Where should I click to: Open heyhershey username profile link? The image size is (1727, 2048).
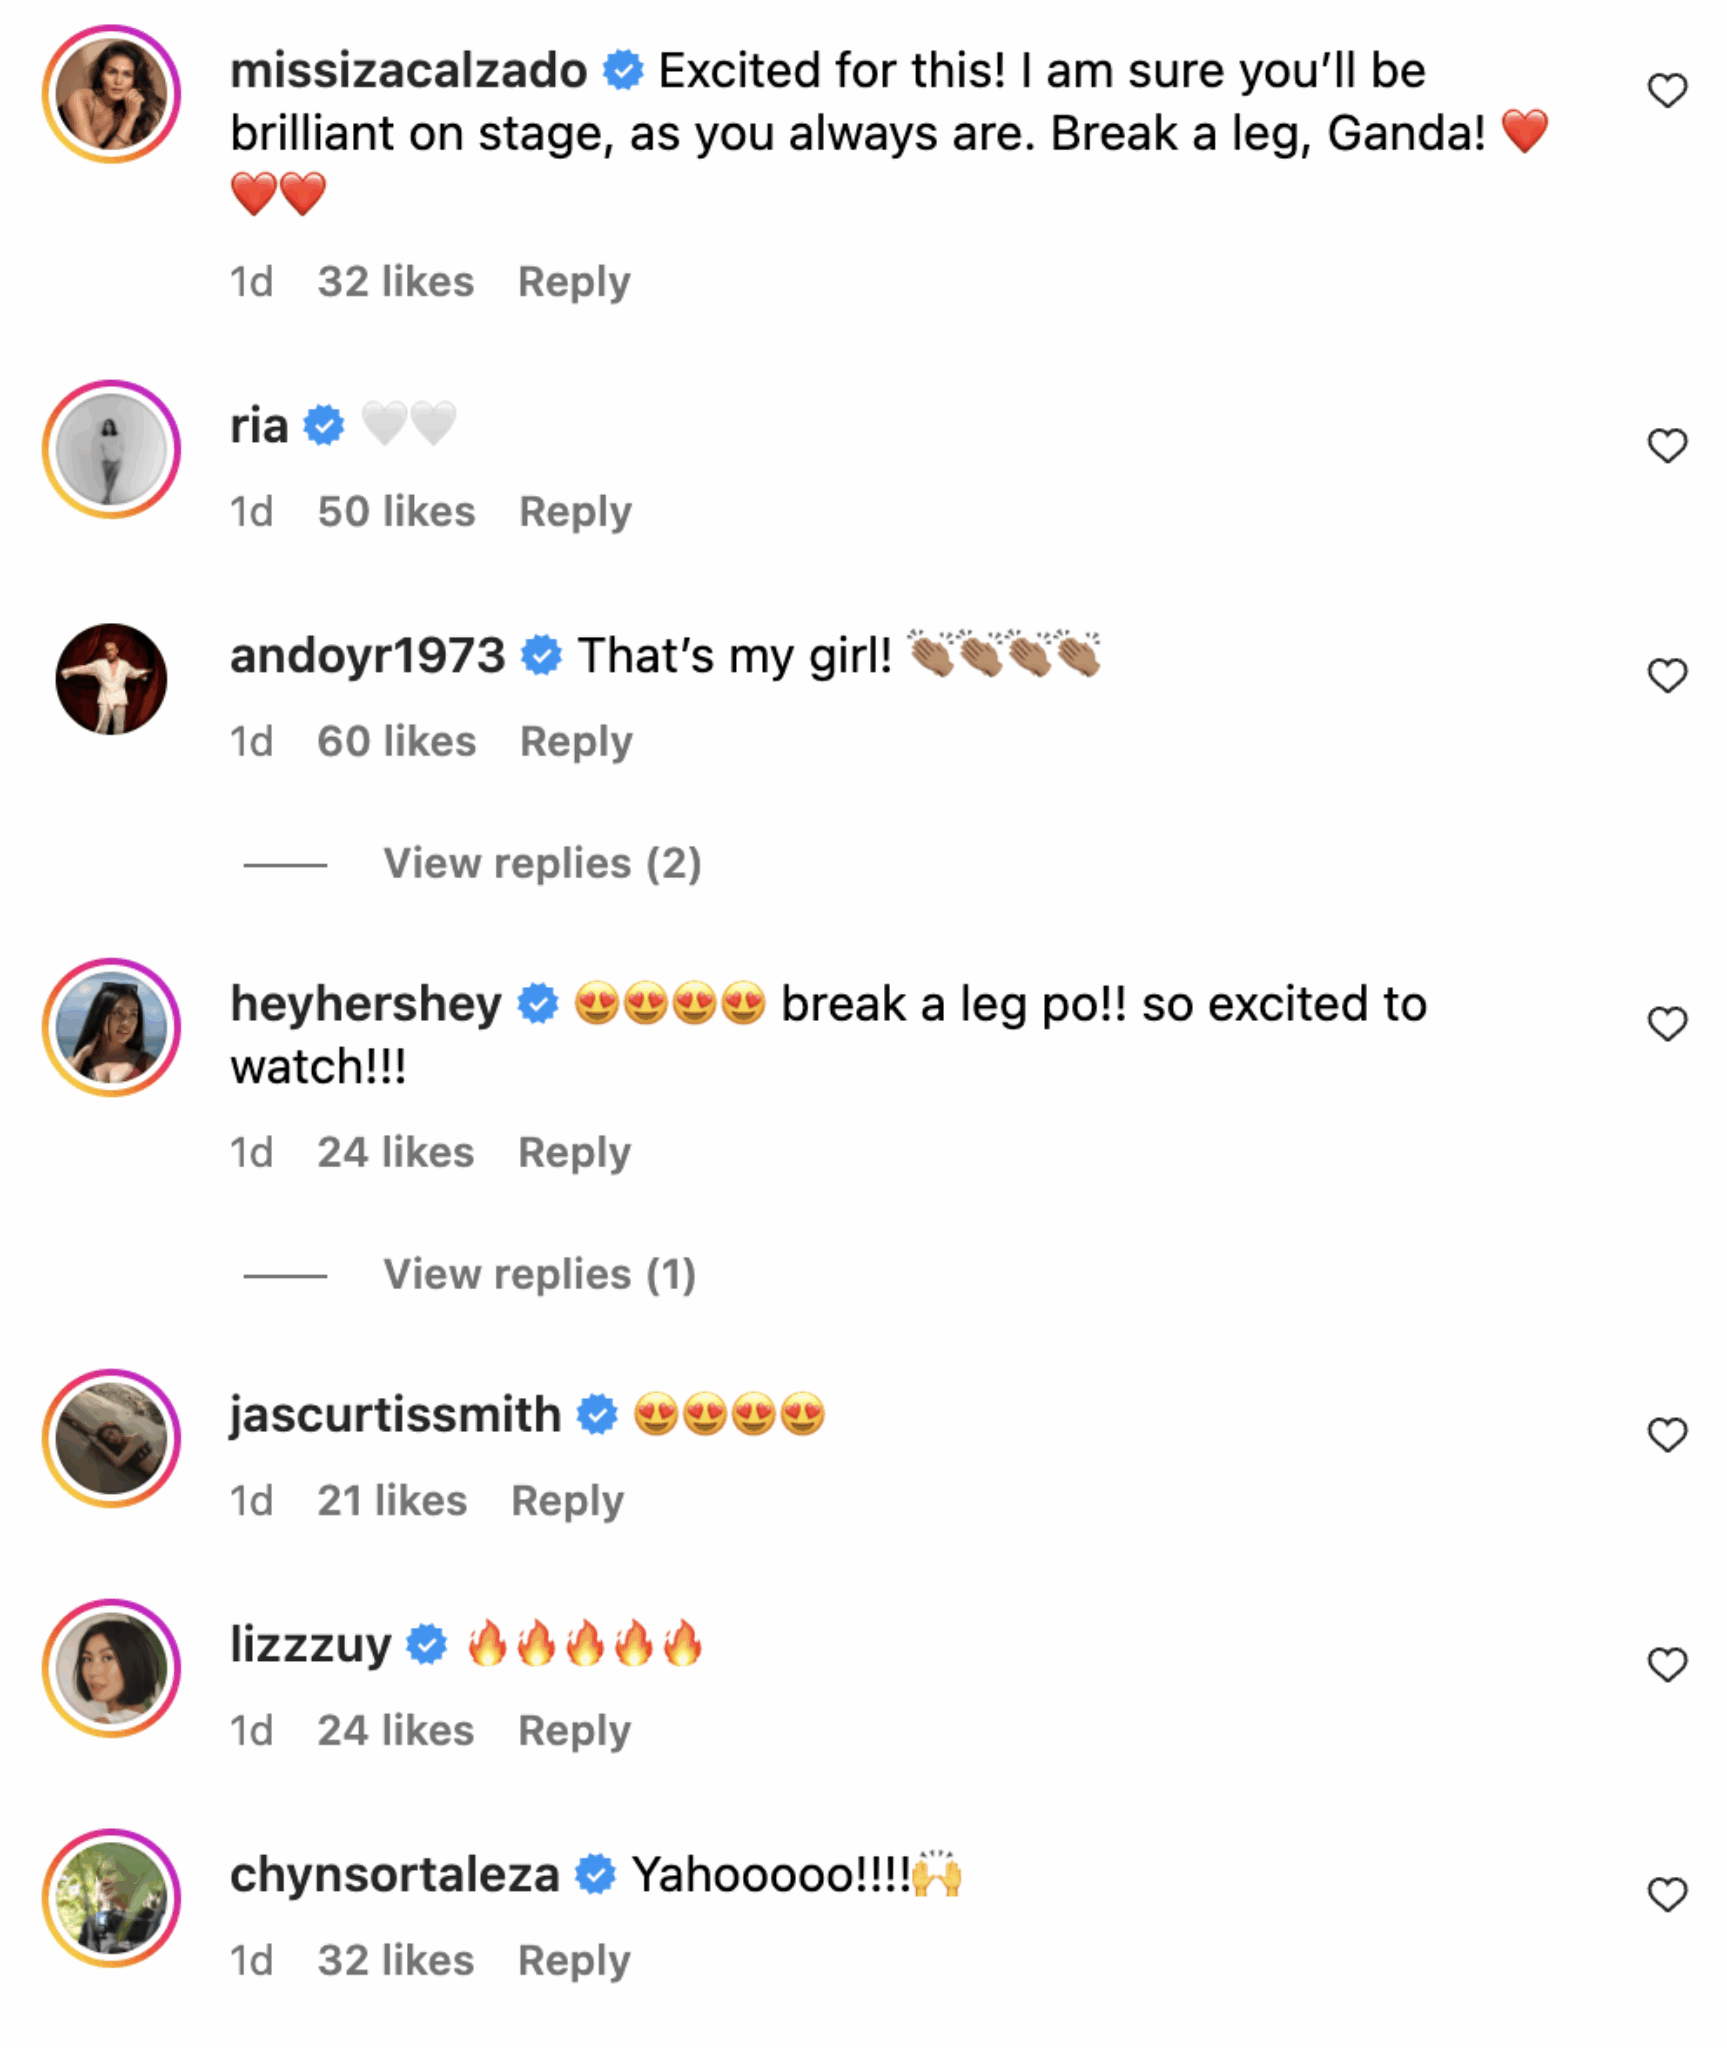tap(366, 1004)
